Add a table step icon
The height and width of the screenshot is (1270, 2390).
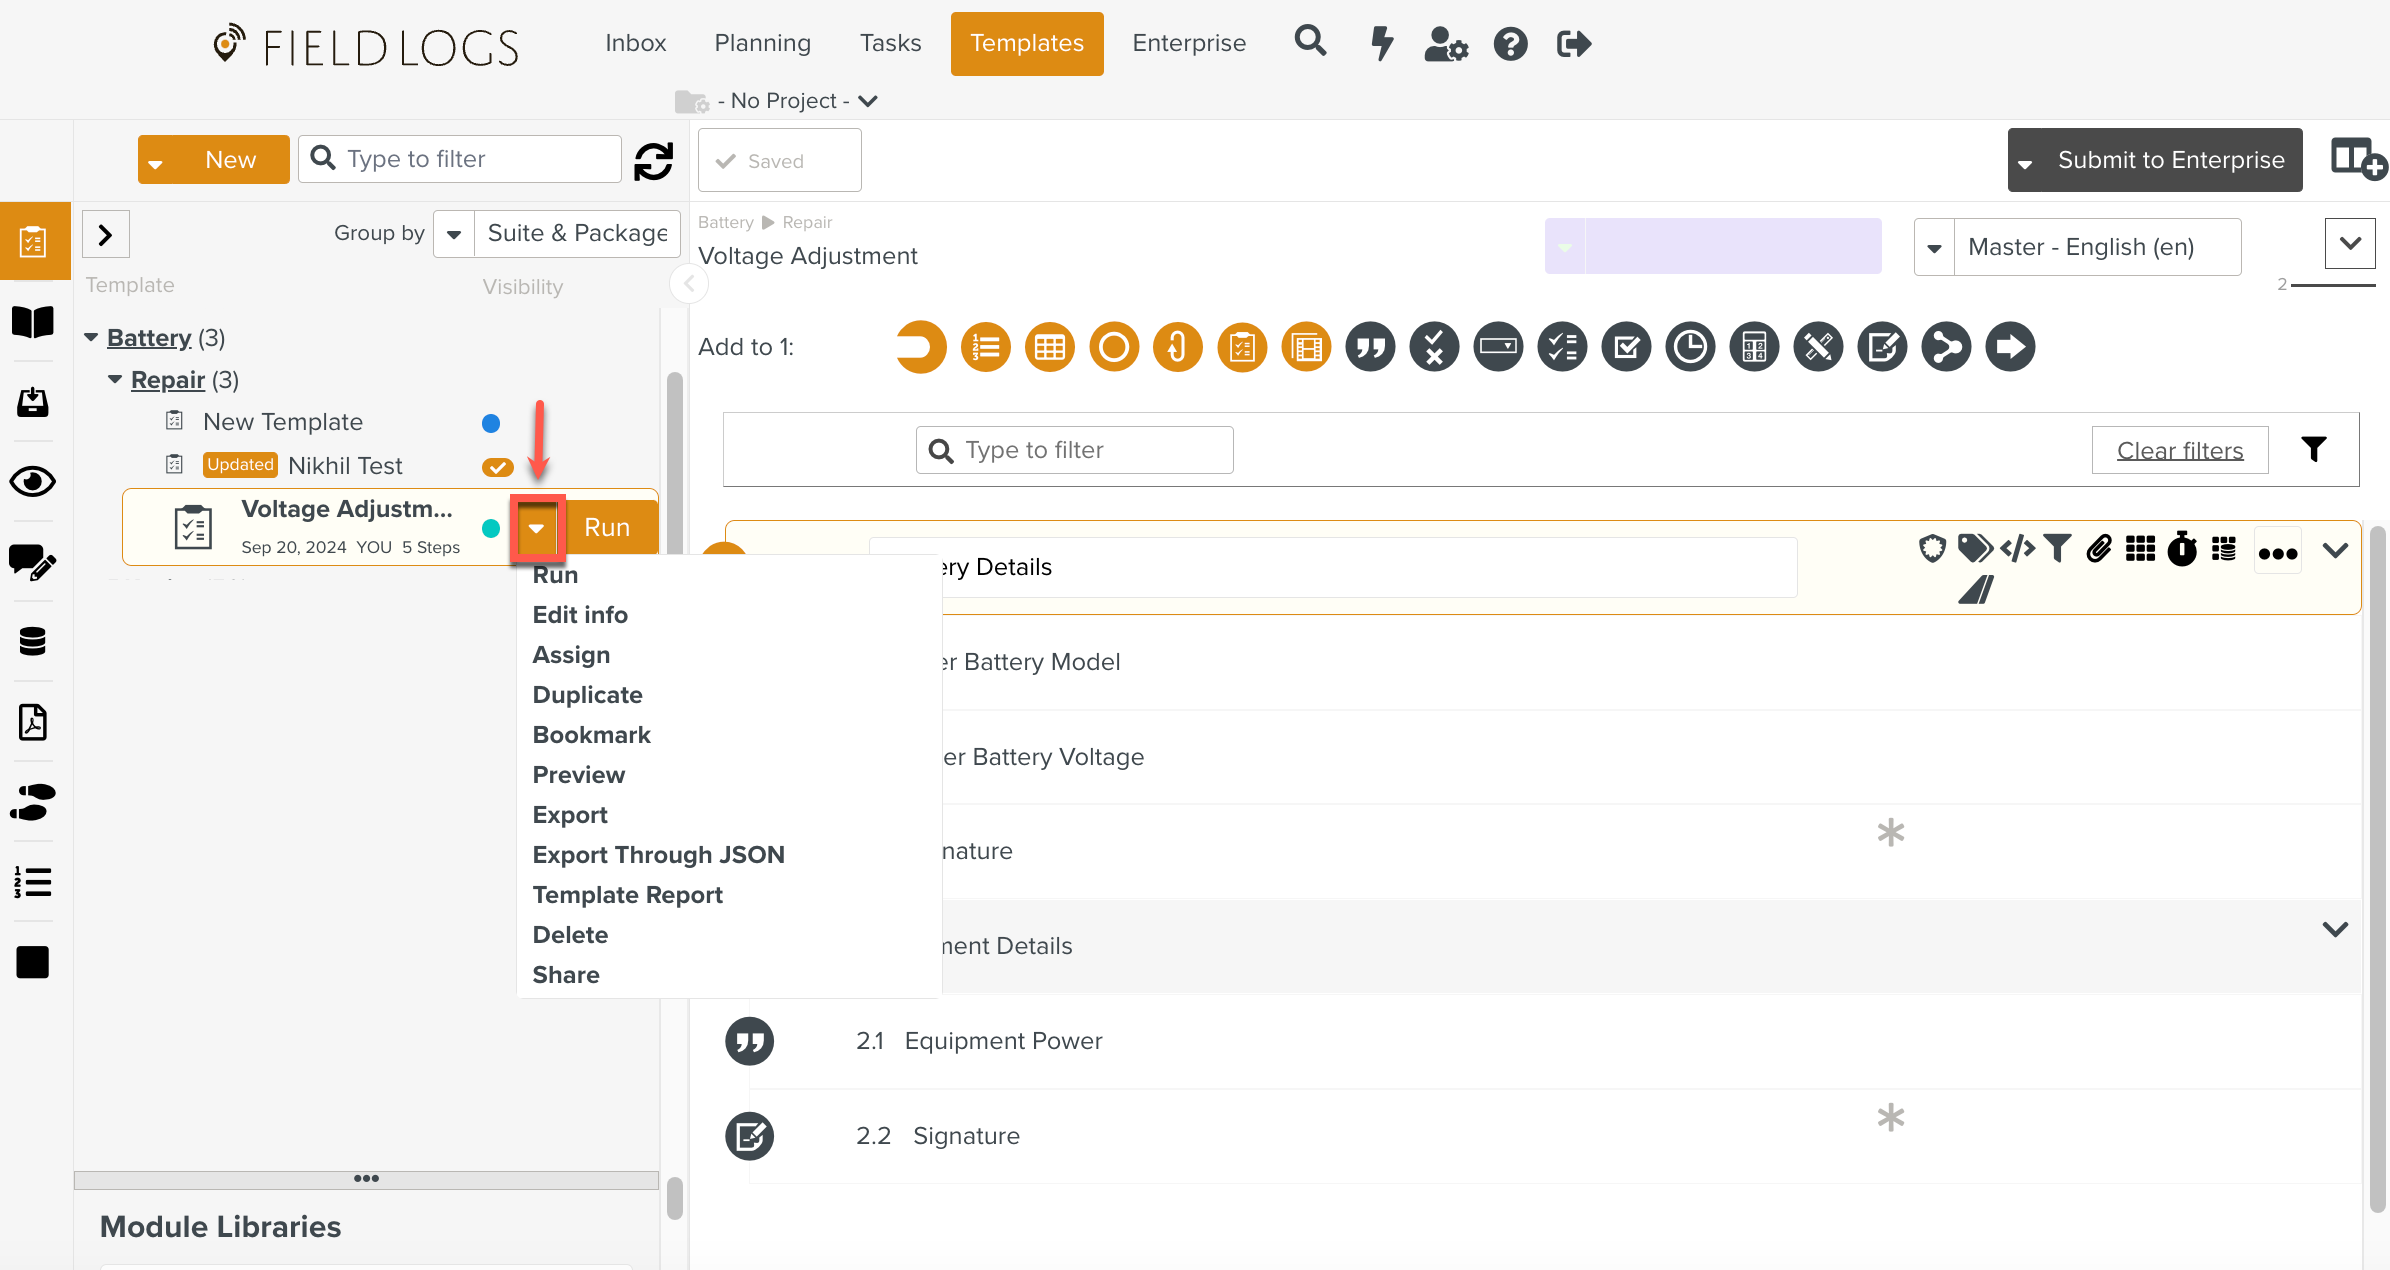tap(1050, 348)
